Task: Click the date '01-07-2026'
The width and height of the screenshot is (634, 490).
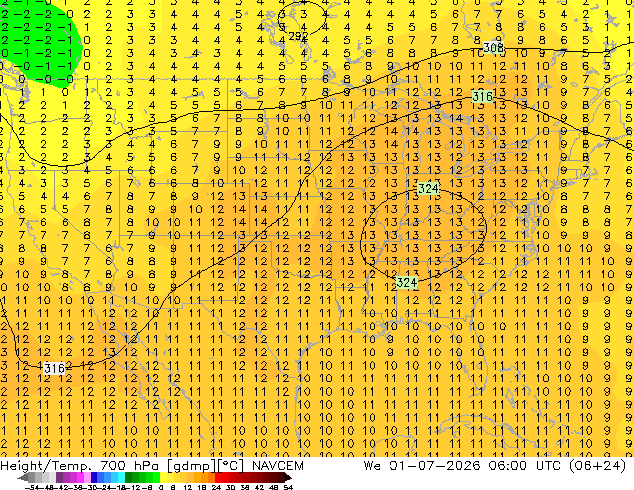Action: click(435, 466)
